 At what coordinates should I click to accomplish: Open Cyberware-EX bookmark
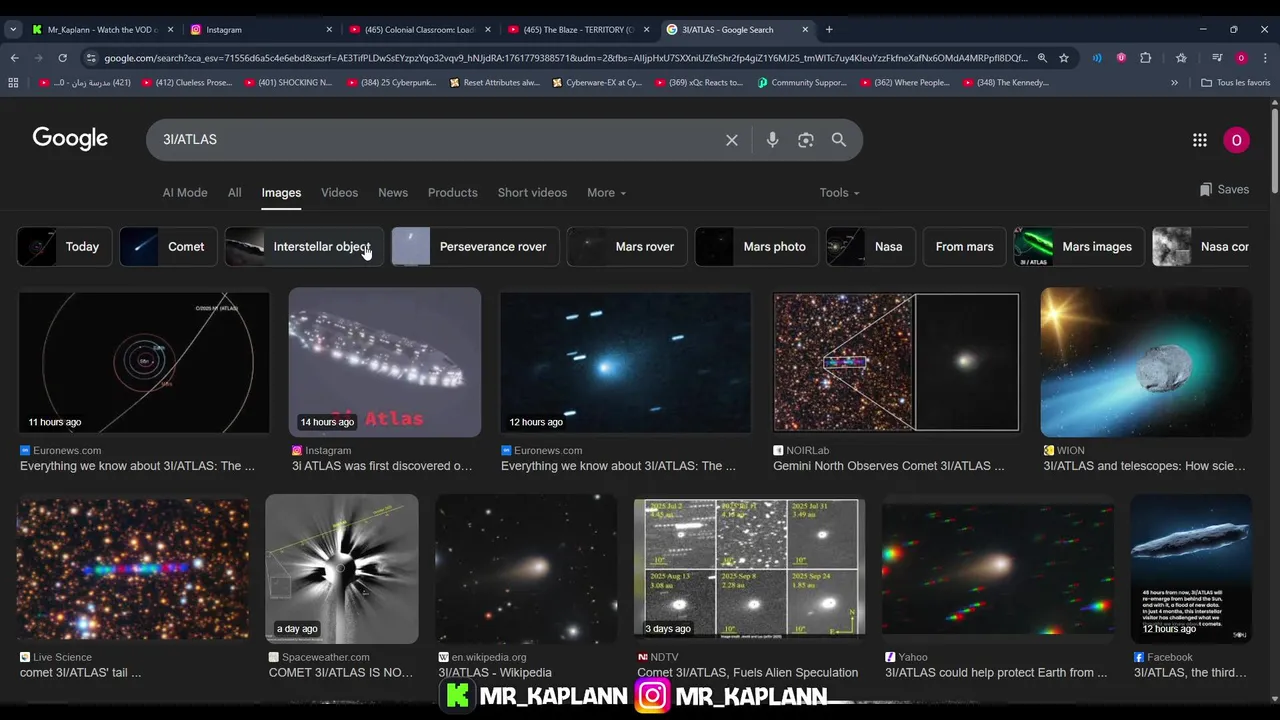(x=598, y=82)
